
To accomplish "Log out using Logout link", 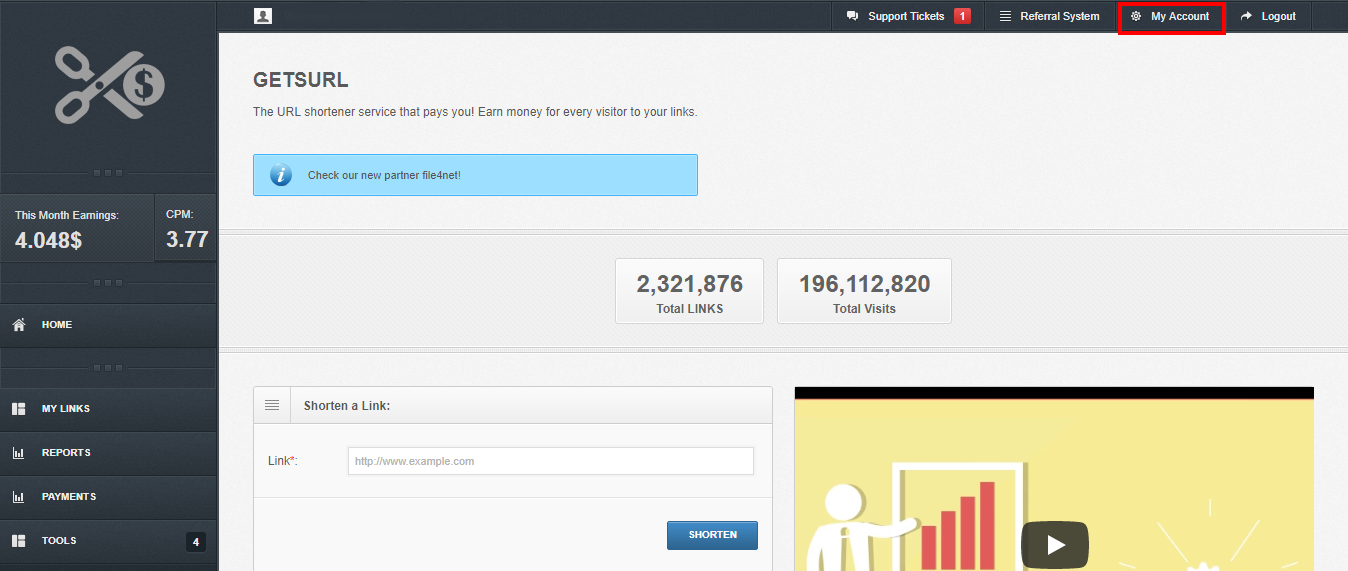I will coord(1269,16).
